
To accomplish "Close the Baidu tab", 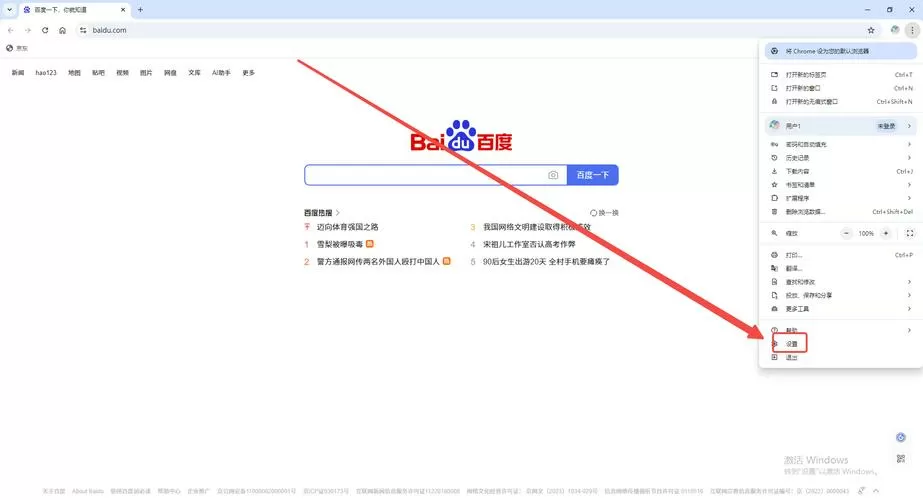I will click(122, 9).
